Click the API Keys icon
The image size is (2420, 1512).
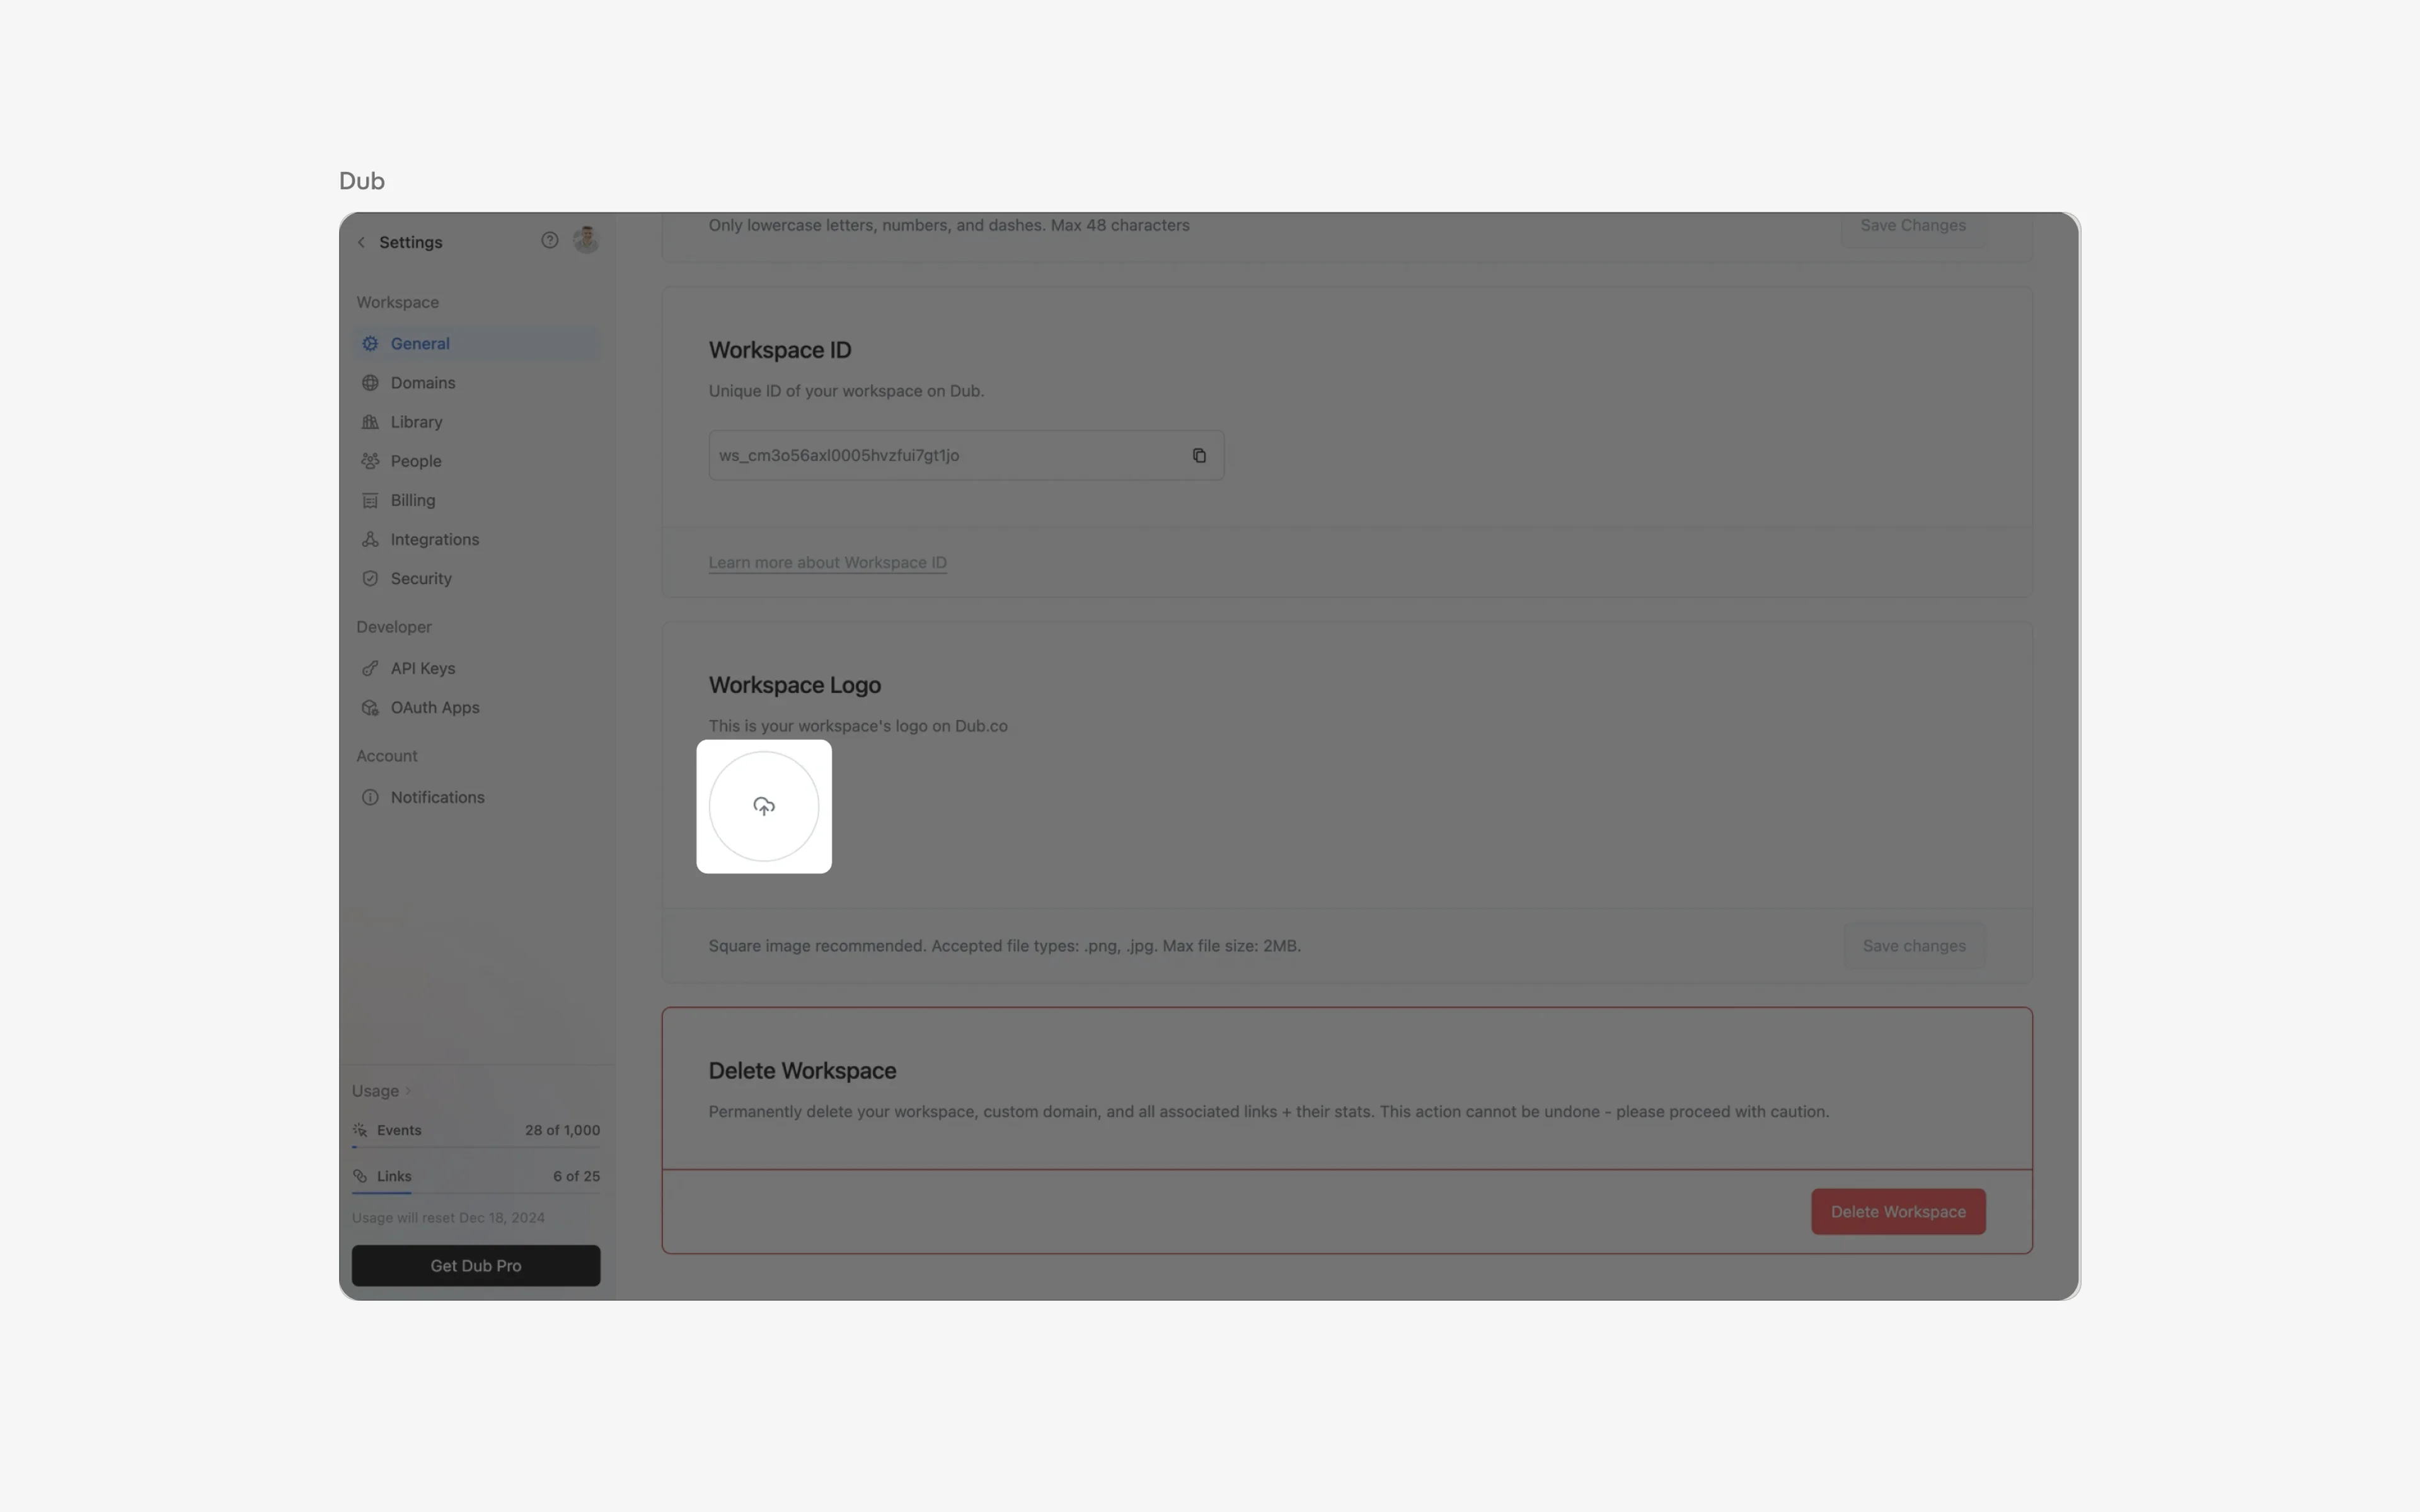(370, 668)
